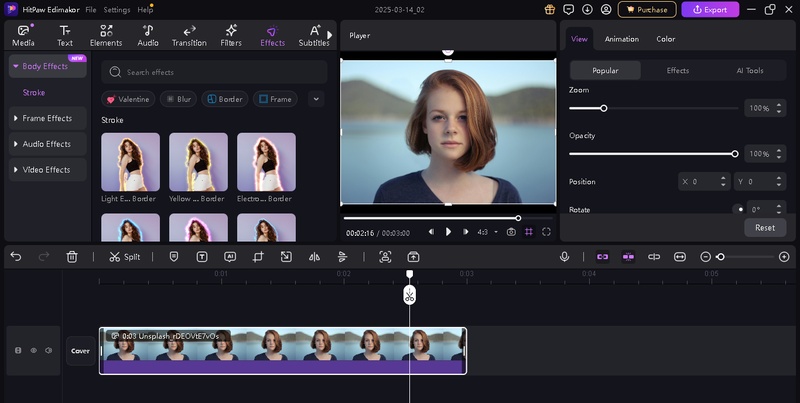Toggle track visibility eye icon
The image size is (800, 403).
pos(33,351)
